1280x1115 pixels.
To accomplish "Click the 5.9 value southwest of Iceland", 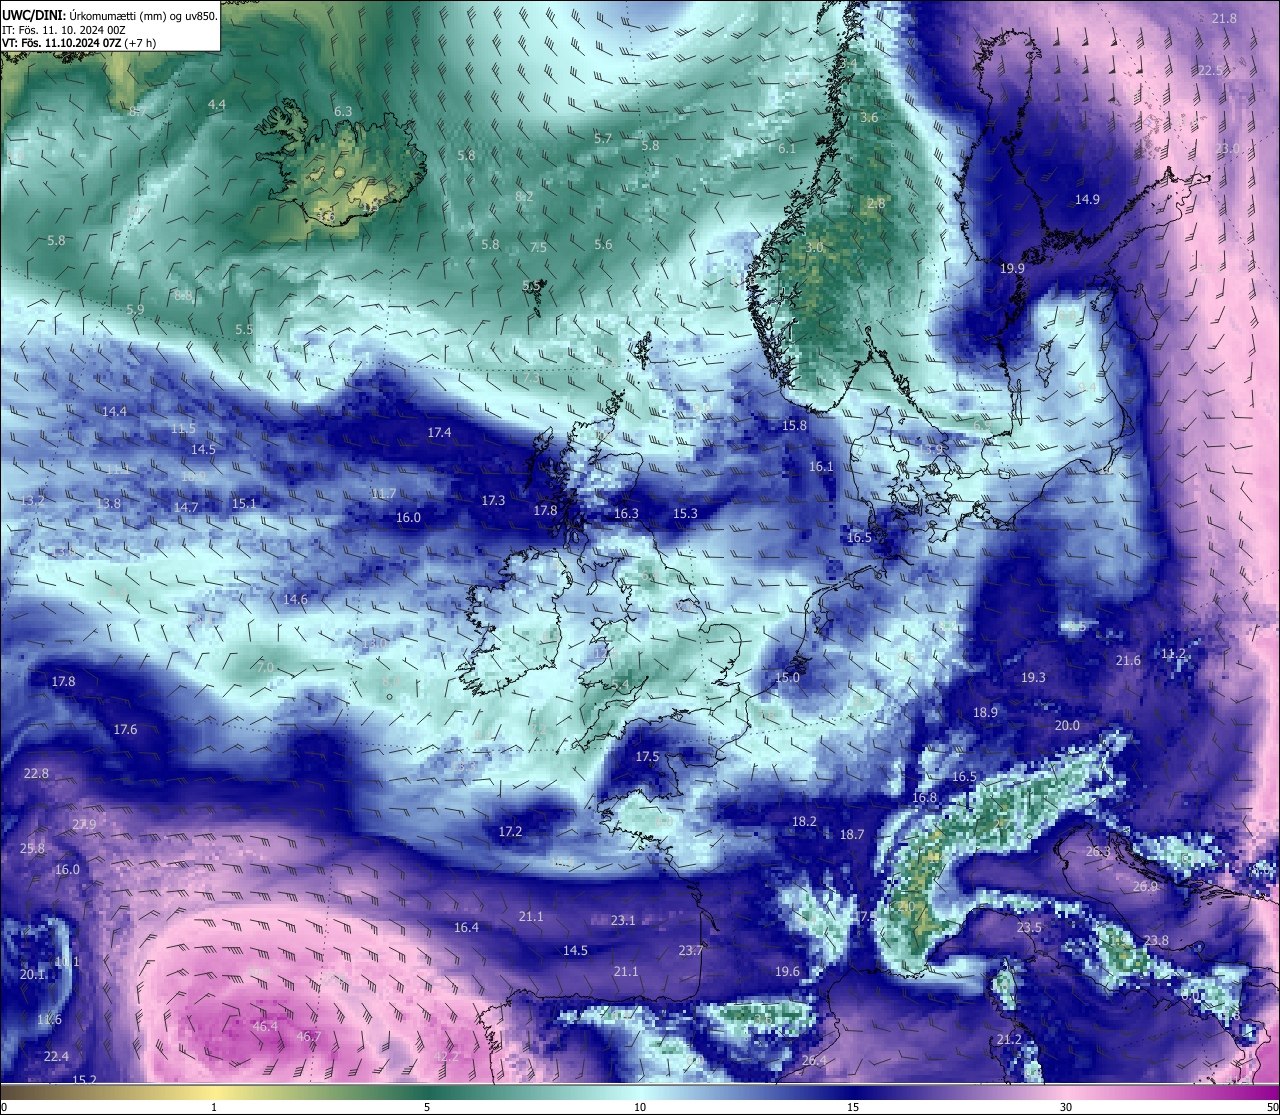I will [x=135, y=310].
